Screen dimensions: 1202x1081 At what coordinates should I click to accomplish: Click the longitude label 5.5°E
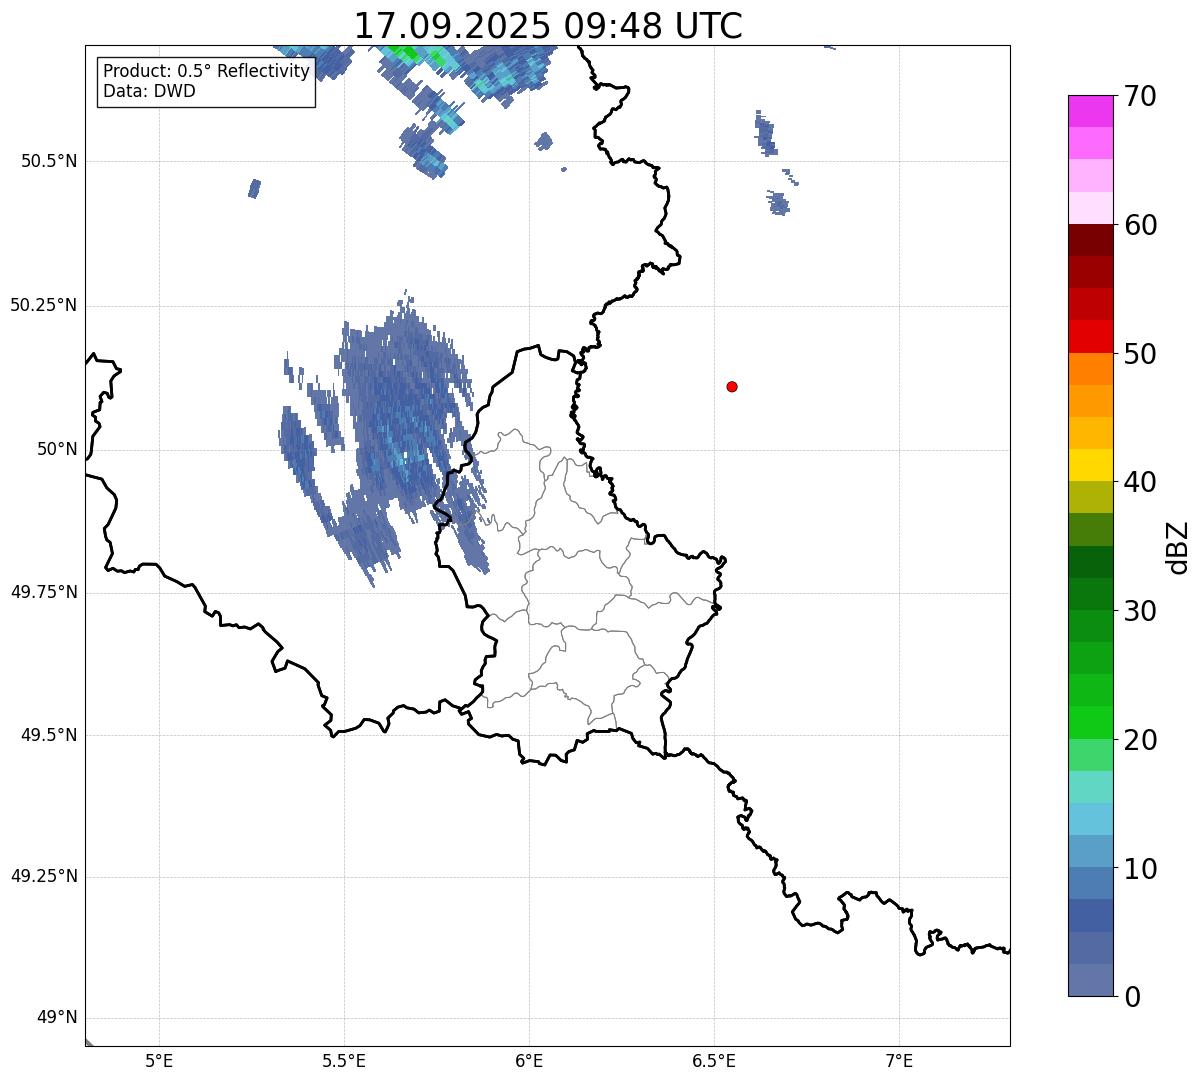point(345,1061)
